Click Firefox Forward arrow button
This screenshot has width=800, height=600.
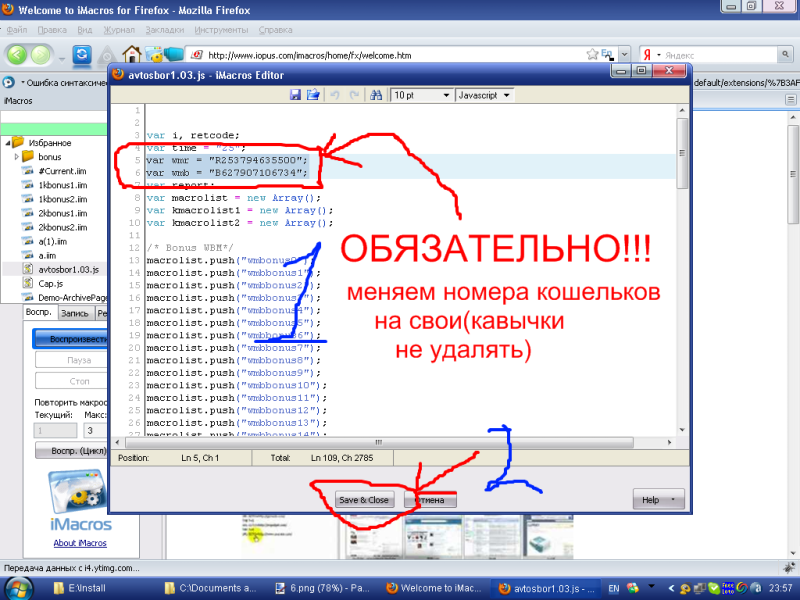(x=41, y=55)
